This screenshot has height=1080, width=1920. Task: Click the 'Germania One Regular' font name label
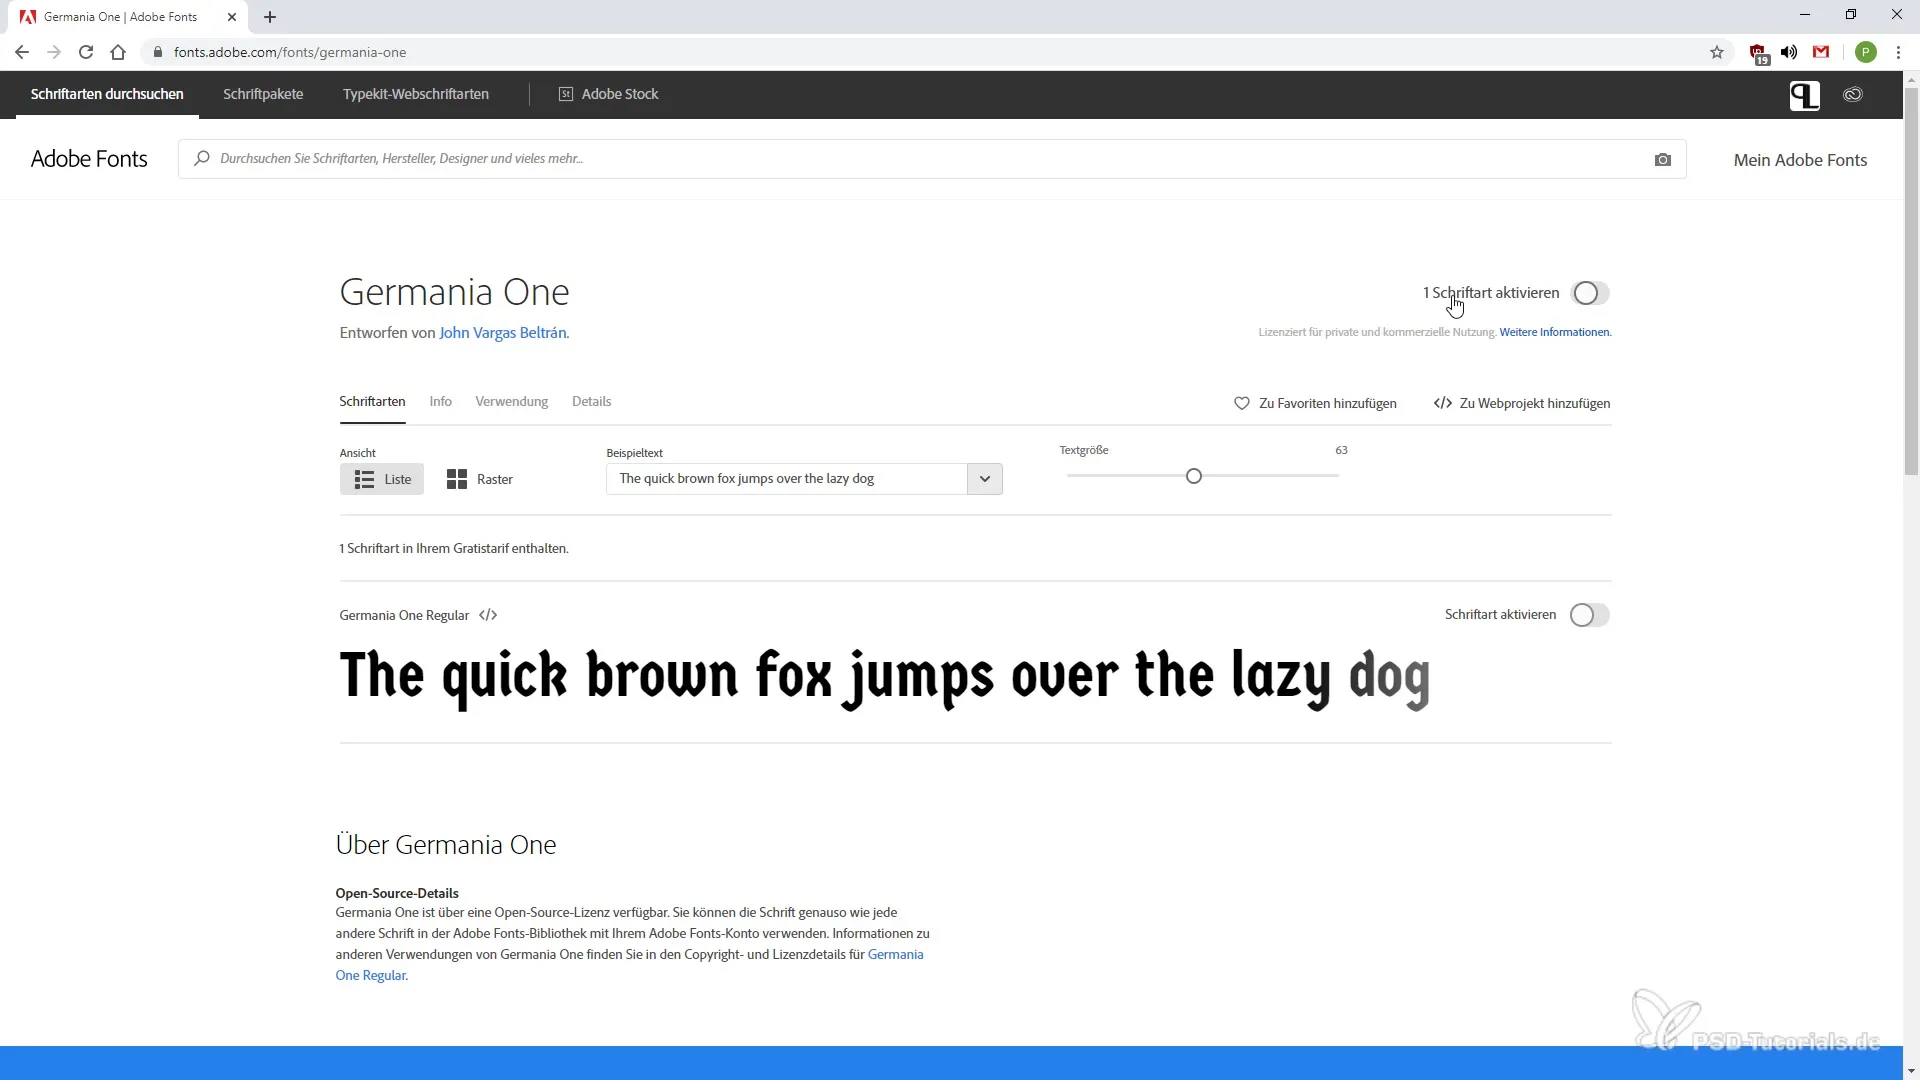point(404,615)
